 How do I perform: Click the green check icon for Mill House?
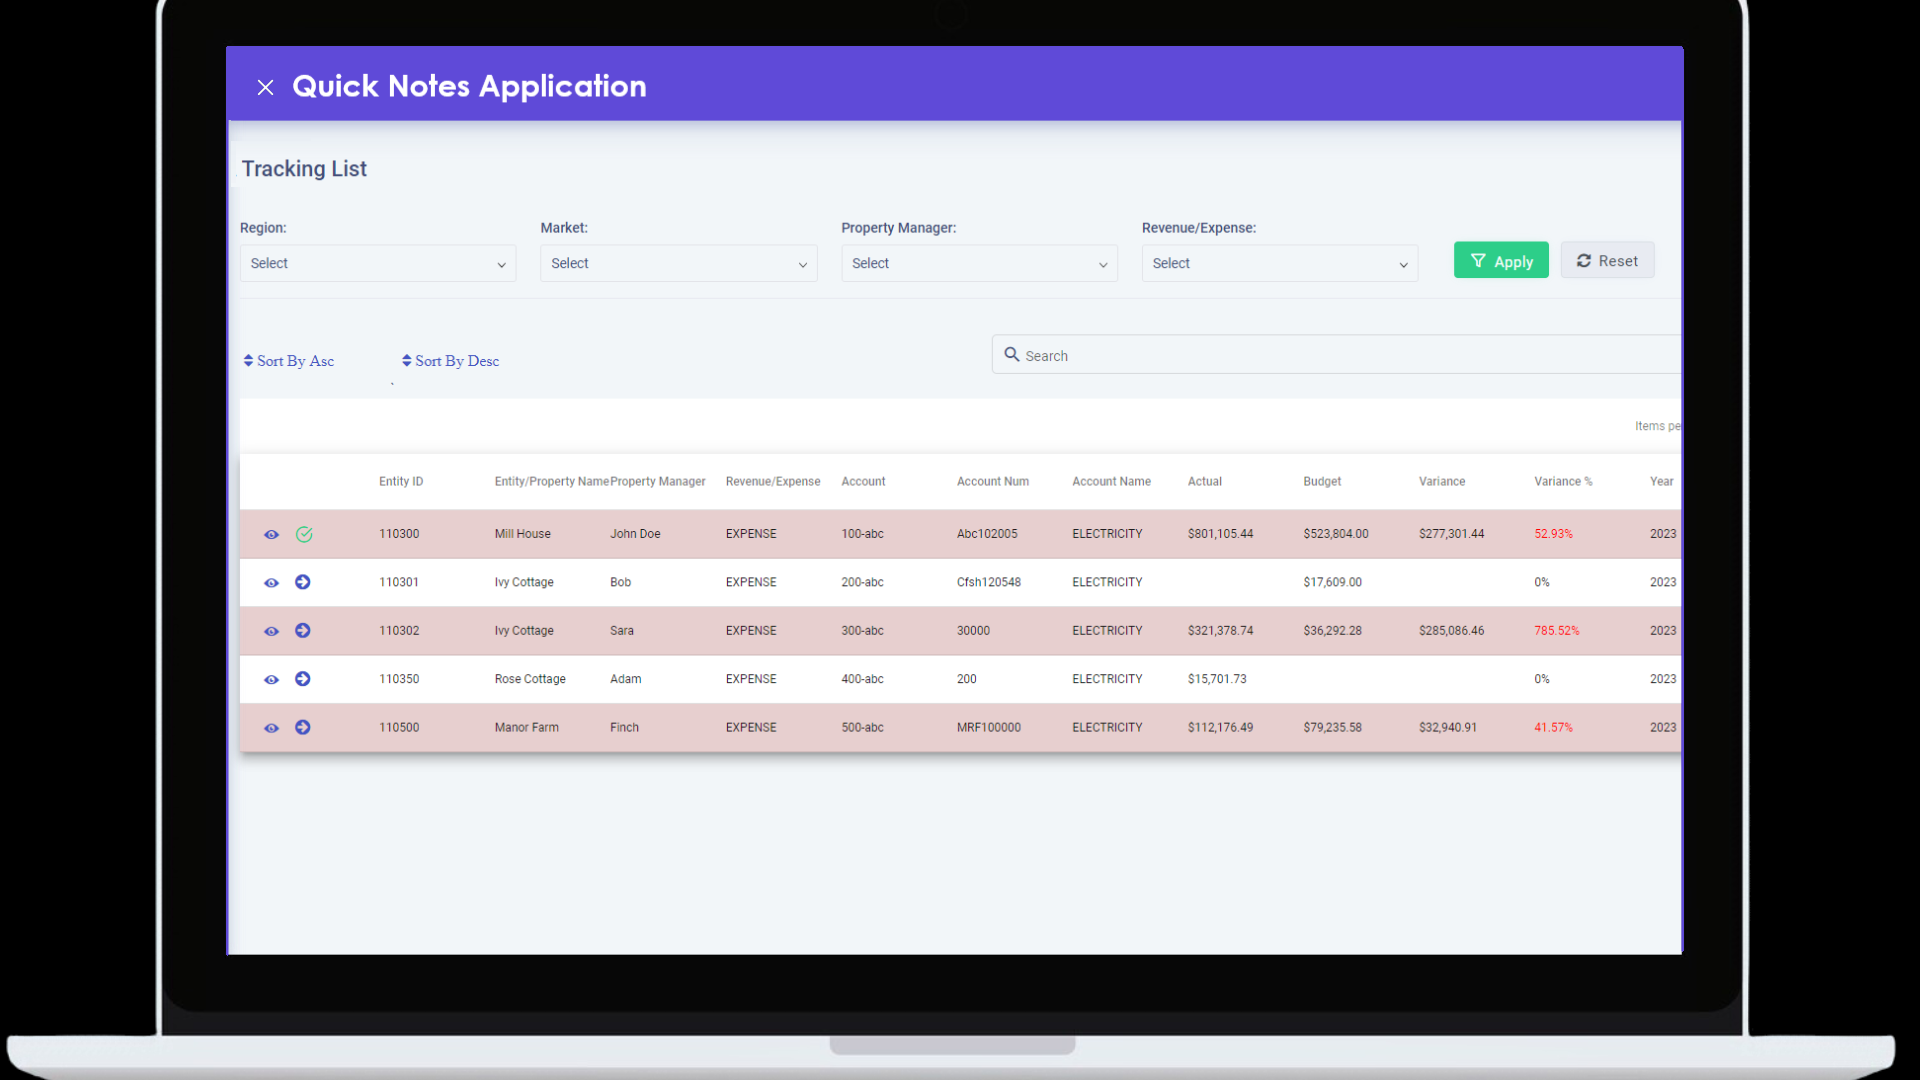pos(304,535)
